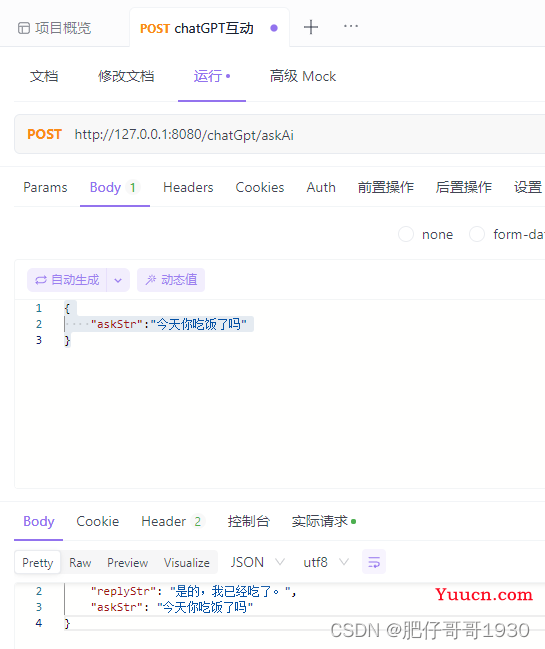
Task: Open the 实际请求 tab
Action: [x=324, y=521]
